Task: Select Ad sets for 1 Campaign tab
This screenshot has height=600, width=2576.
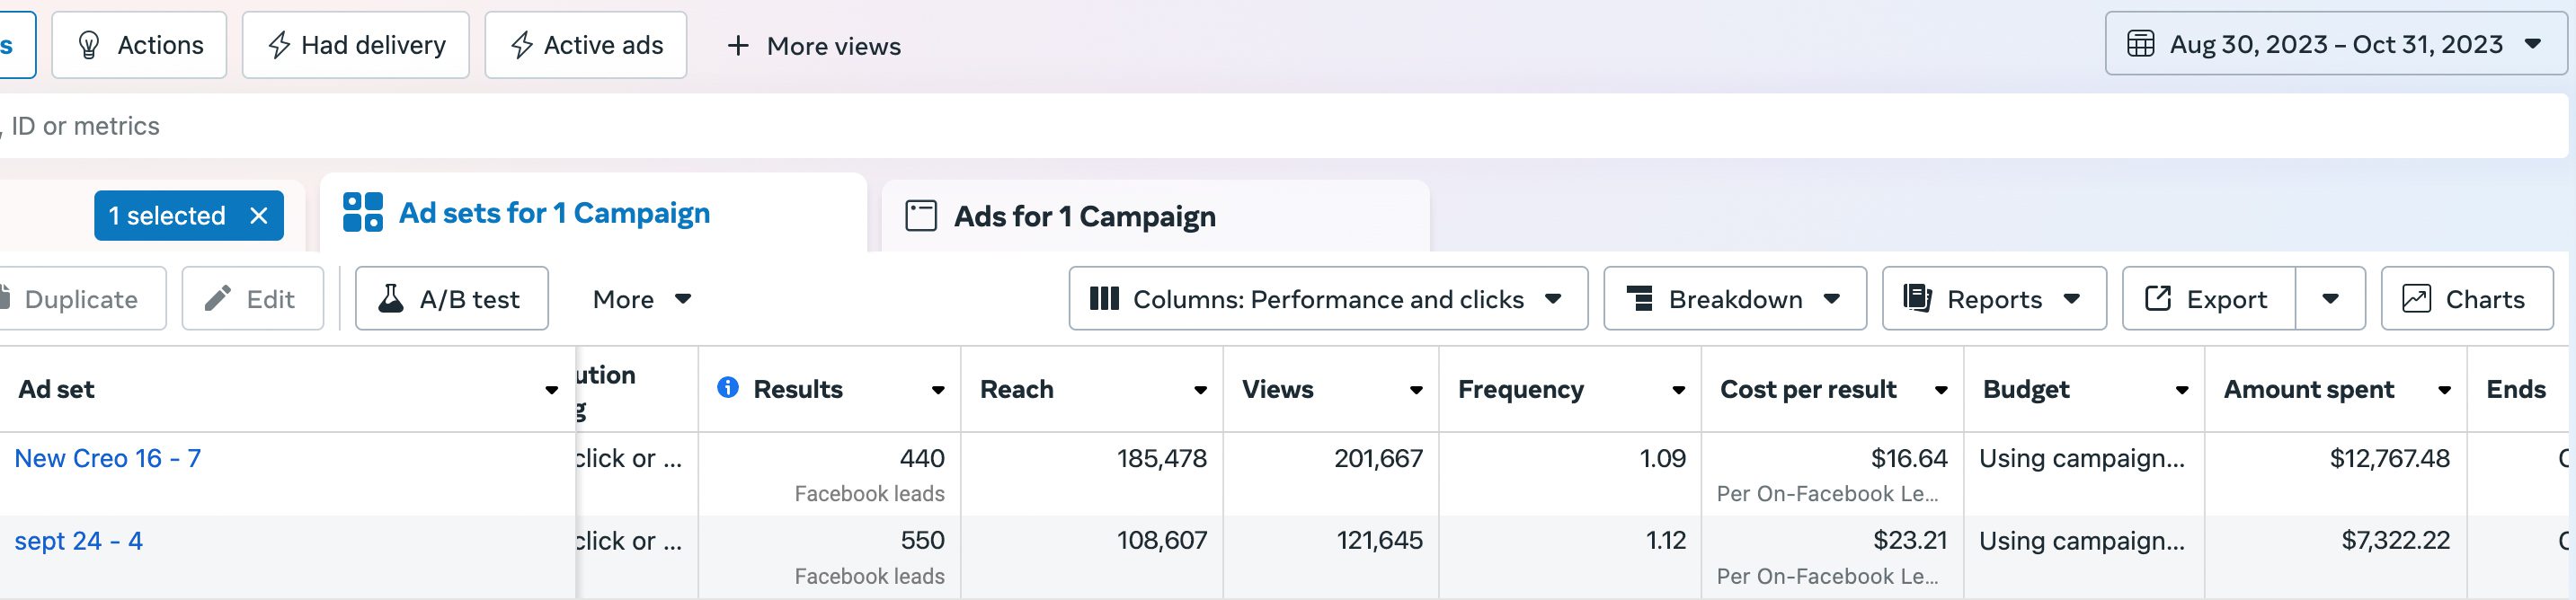Action: click(553, 213)
